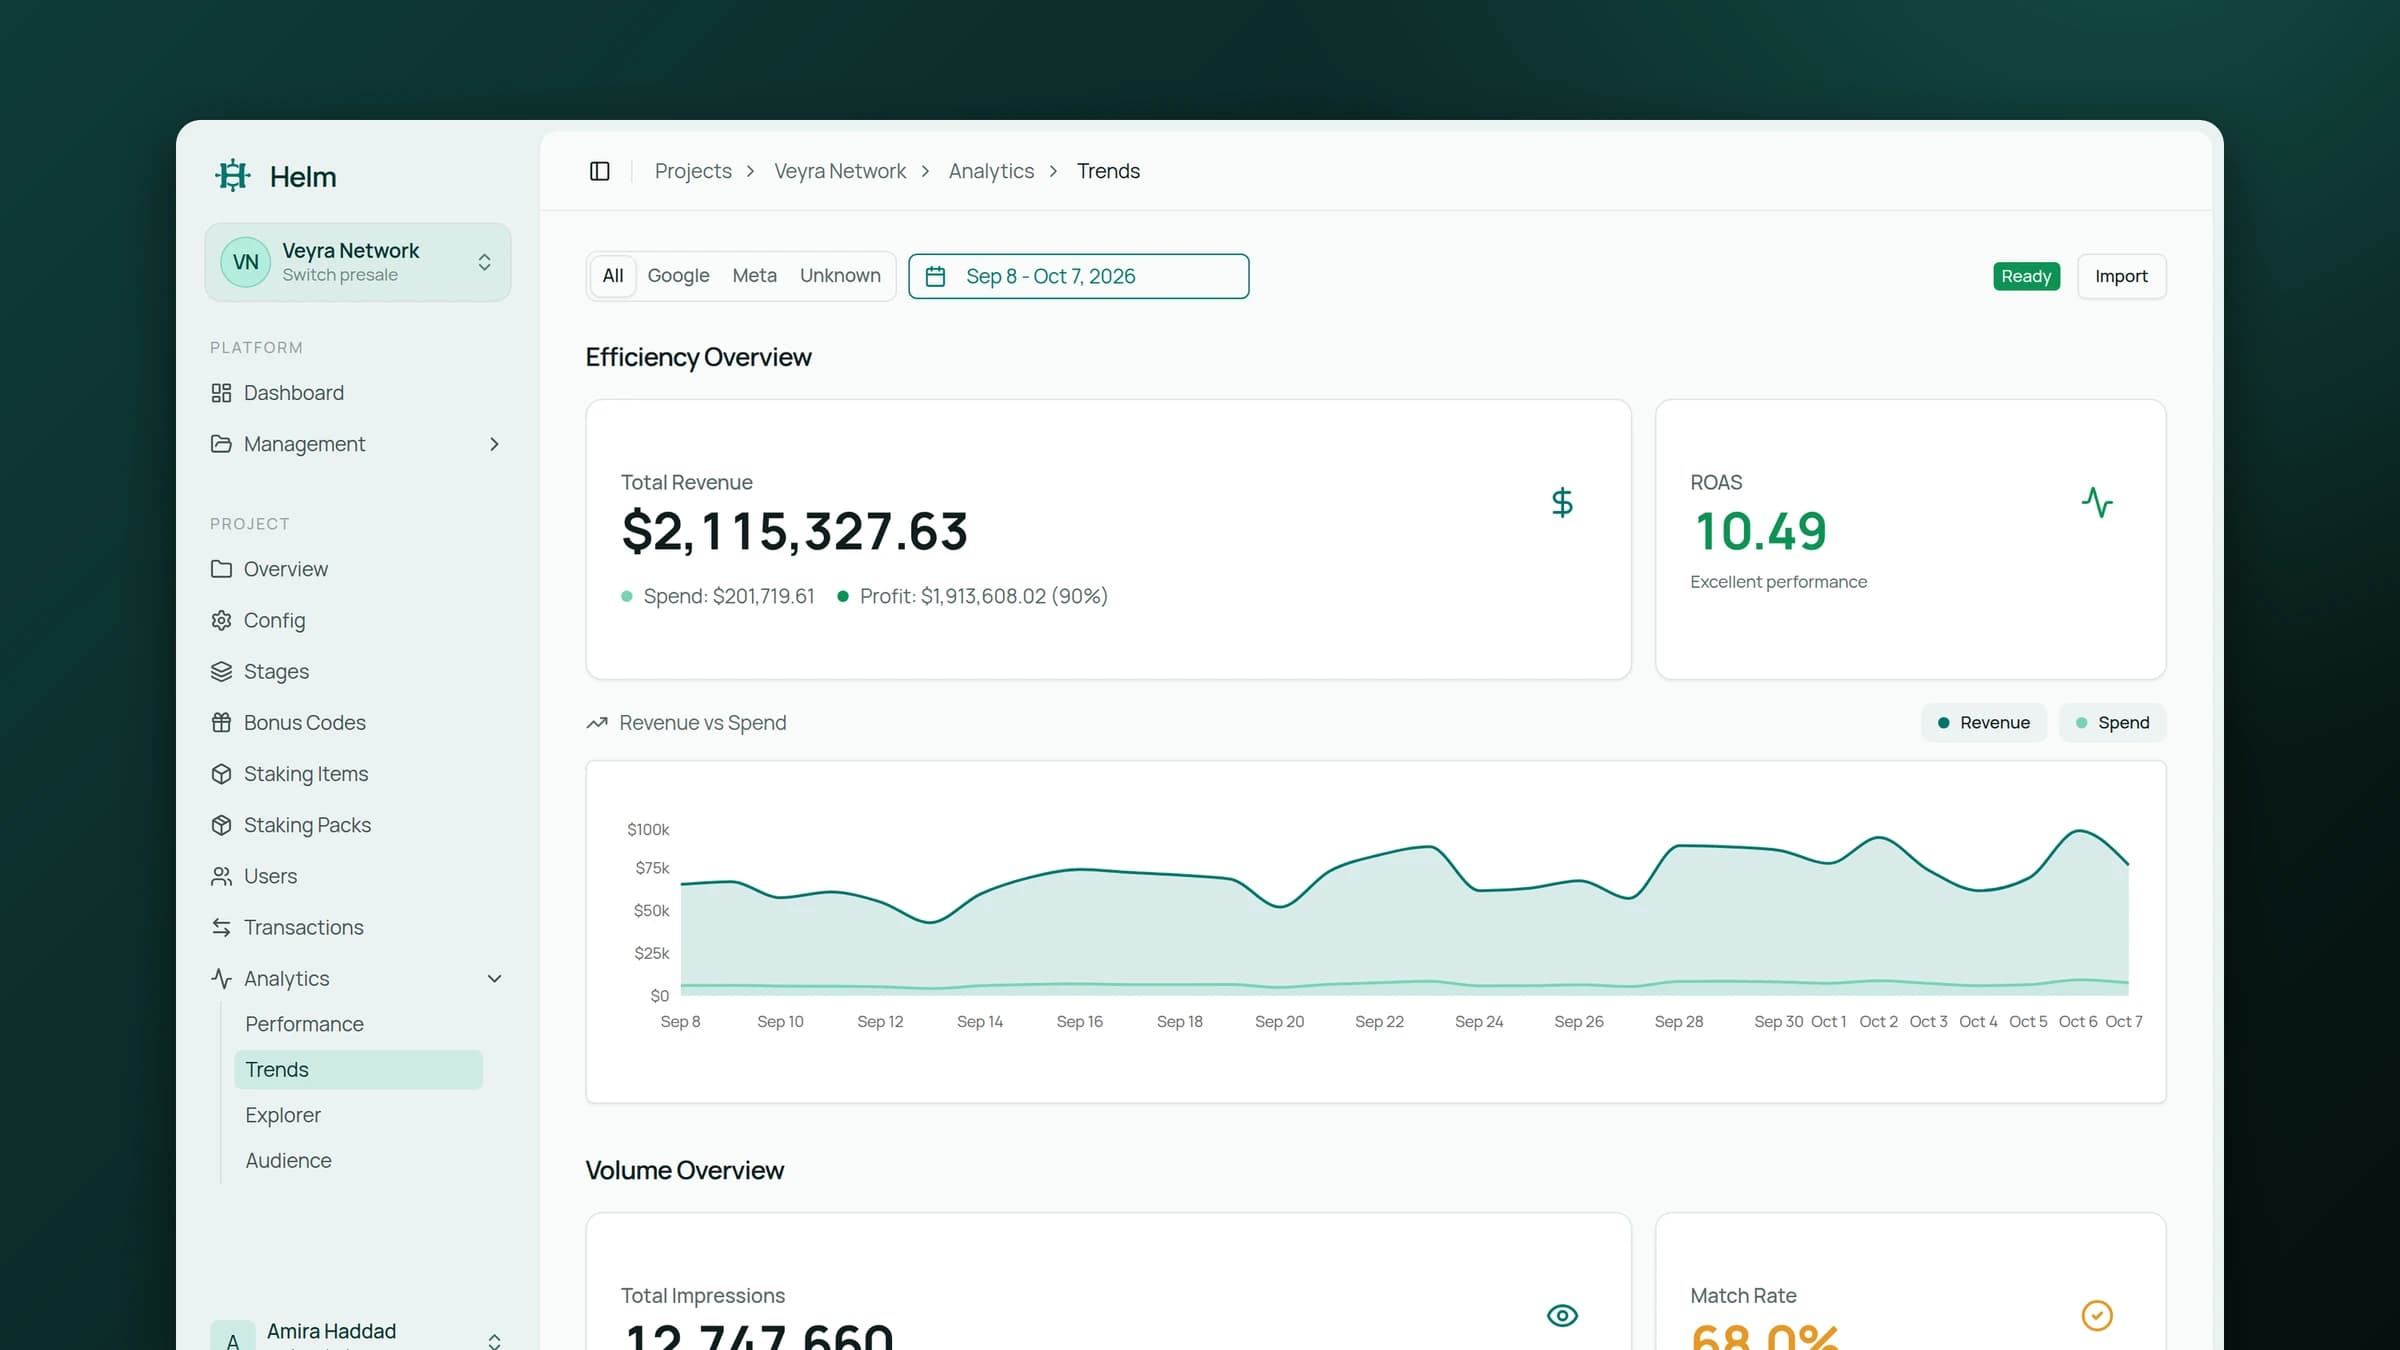Go to Veyra Network breadcrumb

point(840,171)
